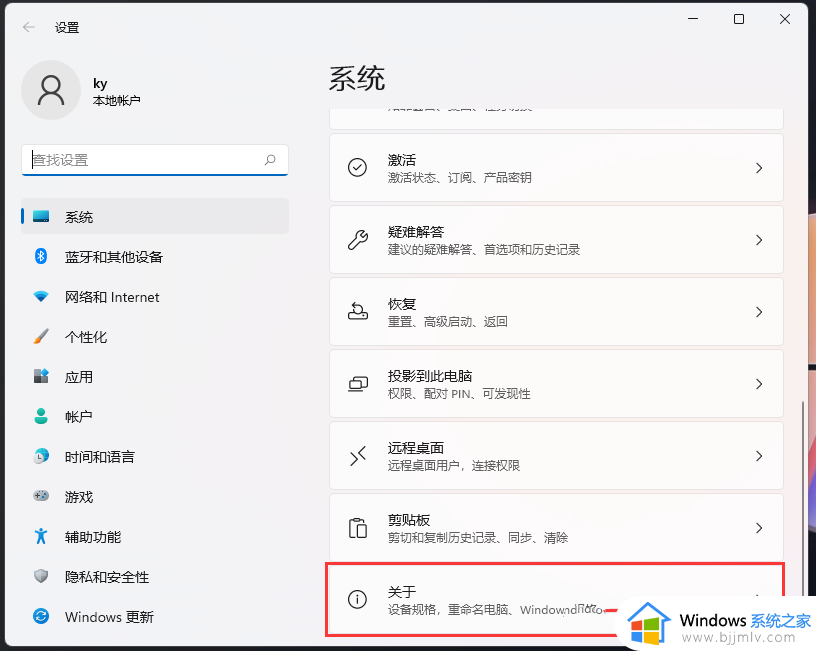816x651 pixels.
Task: Open the 投影到此电脑 title text
Action: (430, 376)
